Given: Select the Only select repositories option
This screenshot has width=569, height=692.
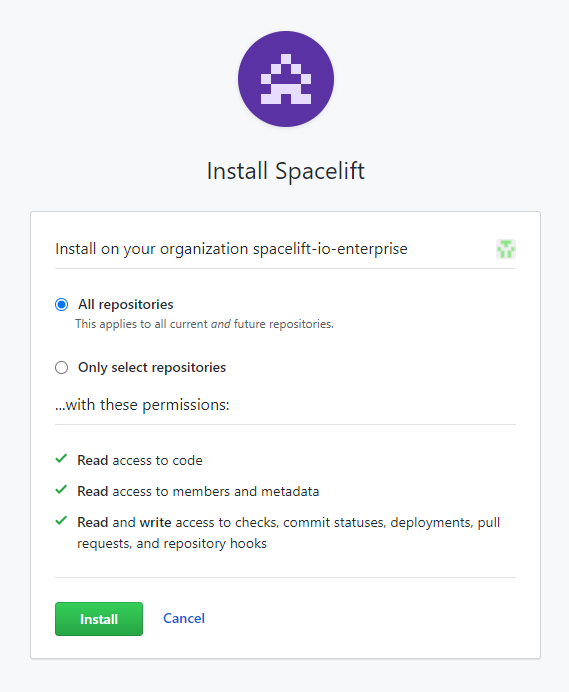Looking at the screenshot, I should coord(61,368).
